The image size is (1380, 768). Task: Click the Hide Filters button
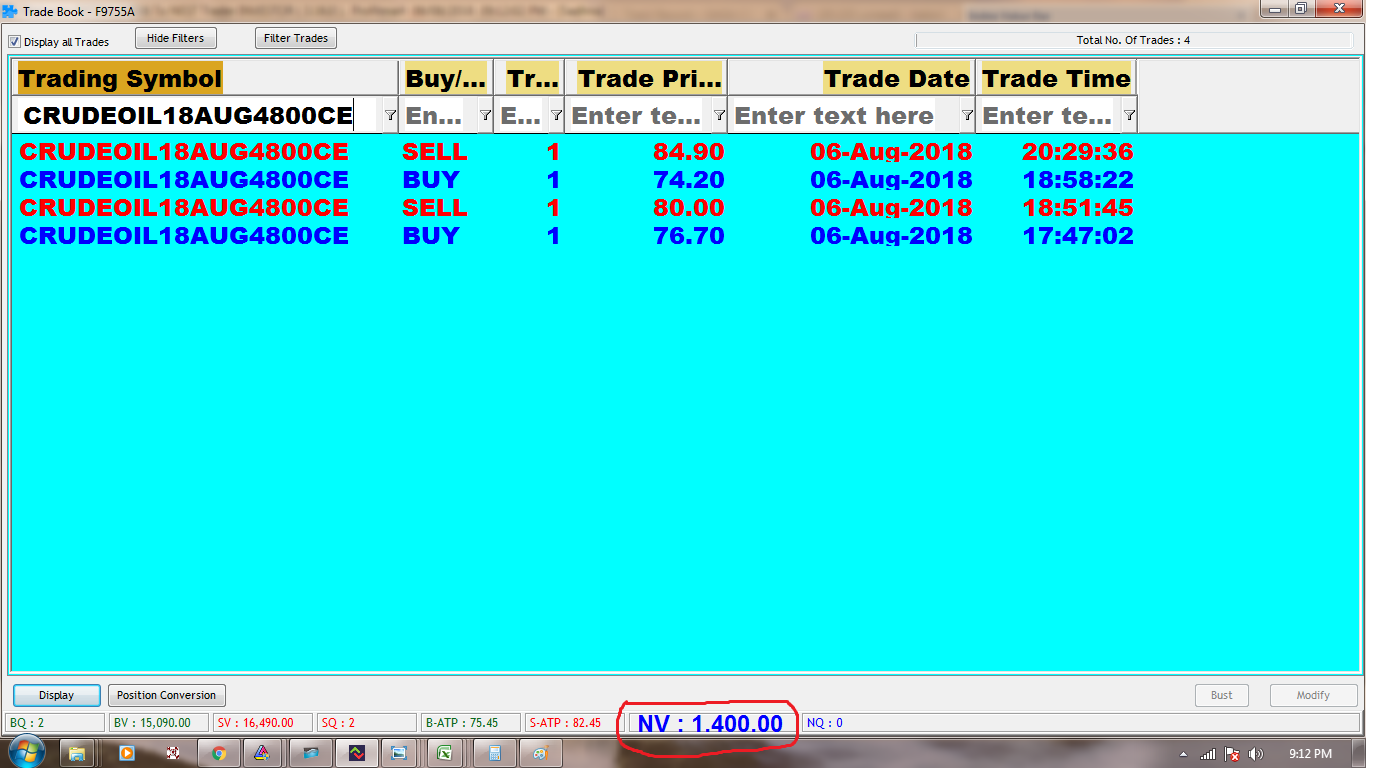click(175, 38)
